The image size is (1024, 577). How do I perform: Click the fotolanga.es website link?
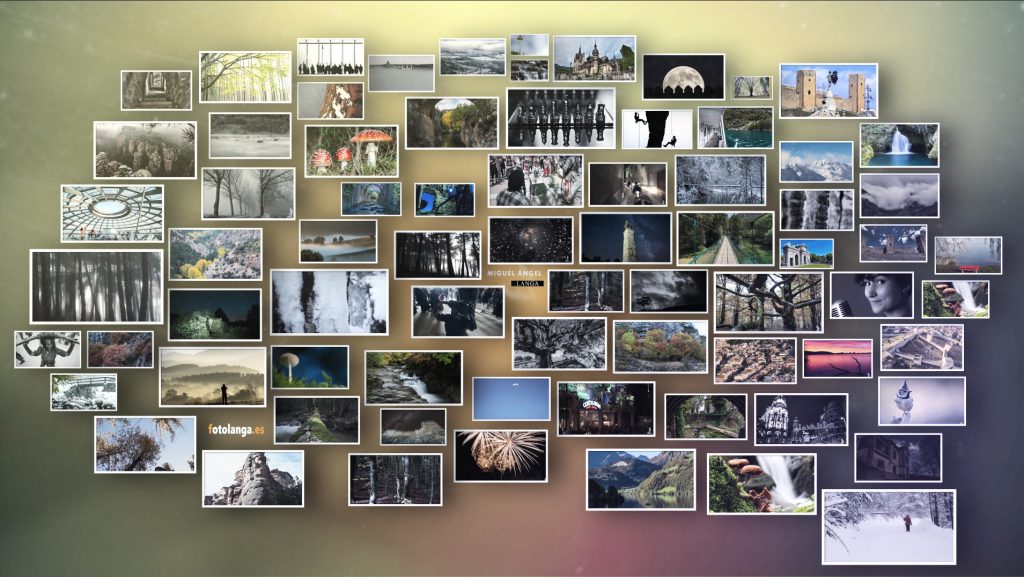pos(236,429)
